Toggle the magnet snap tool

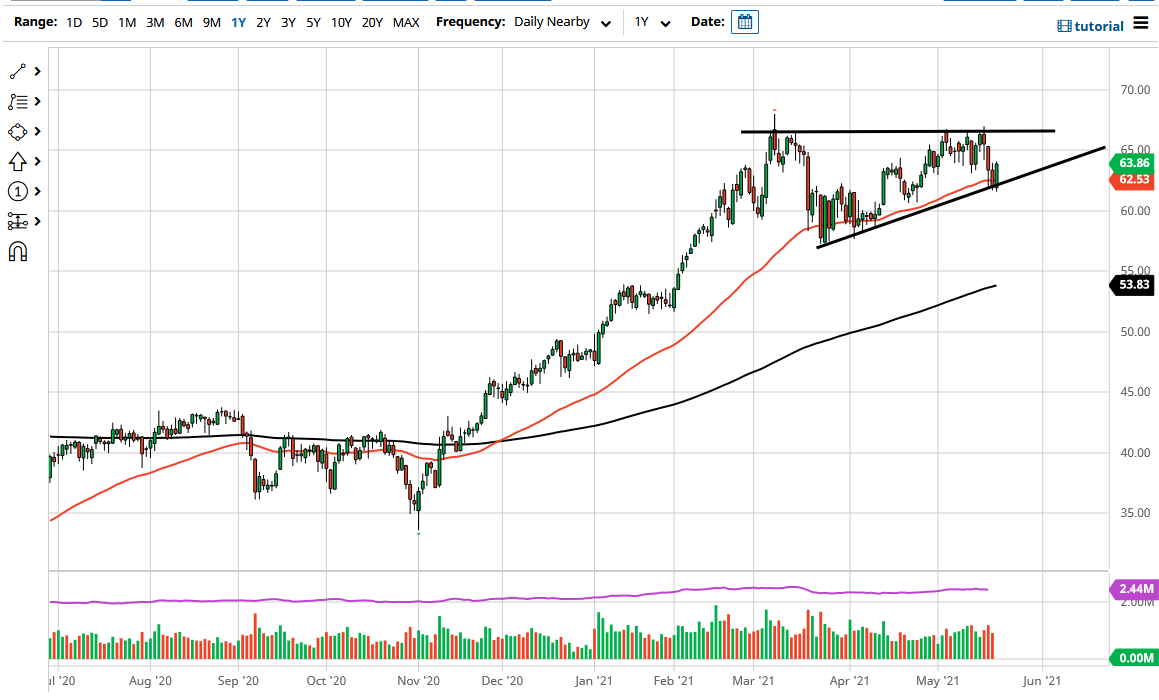18,251
